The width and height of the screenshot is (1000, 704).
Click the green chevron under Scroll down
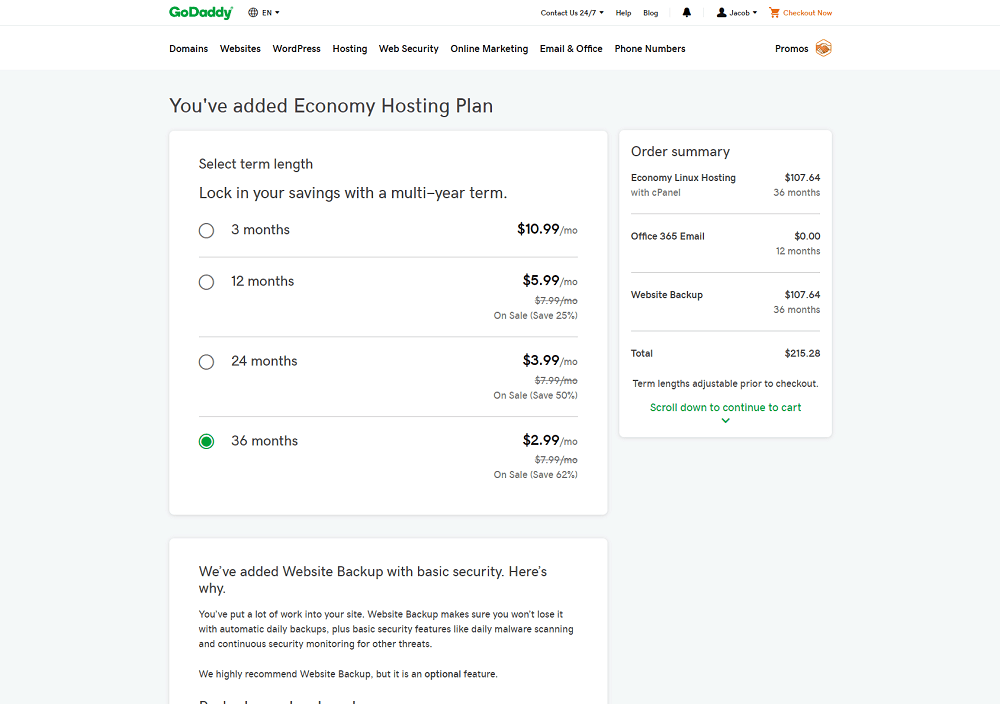pyautogui.click(x=725, y=420)
